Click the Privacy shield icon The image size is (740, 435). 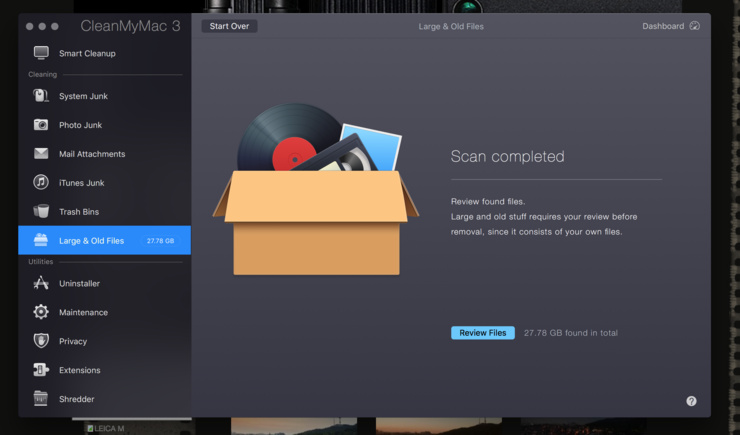coord(41,341)
